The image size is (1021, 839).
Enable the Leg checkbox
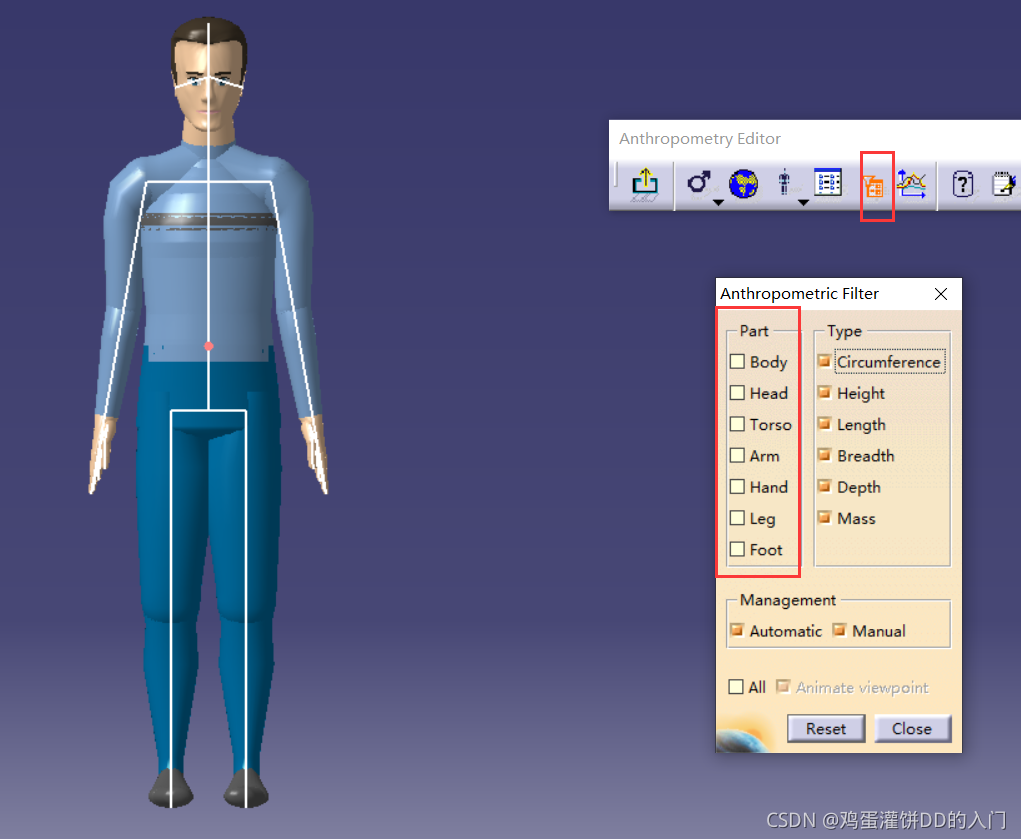(737, 518)
